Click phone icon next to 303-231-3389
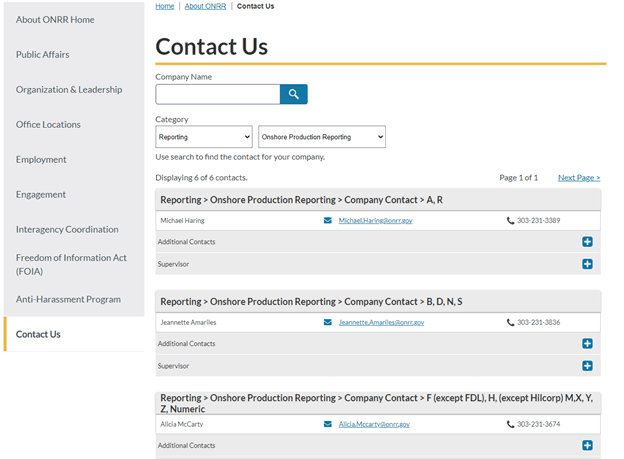This screenshot has width=624, height=459. click(510, 220)
